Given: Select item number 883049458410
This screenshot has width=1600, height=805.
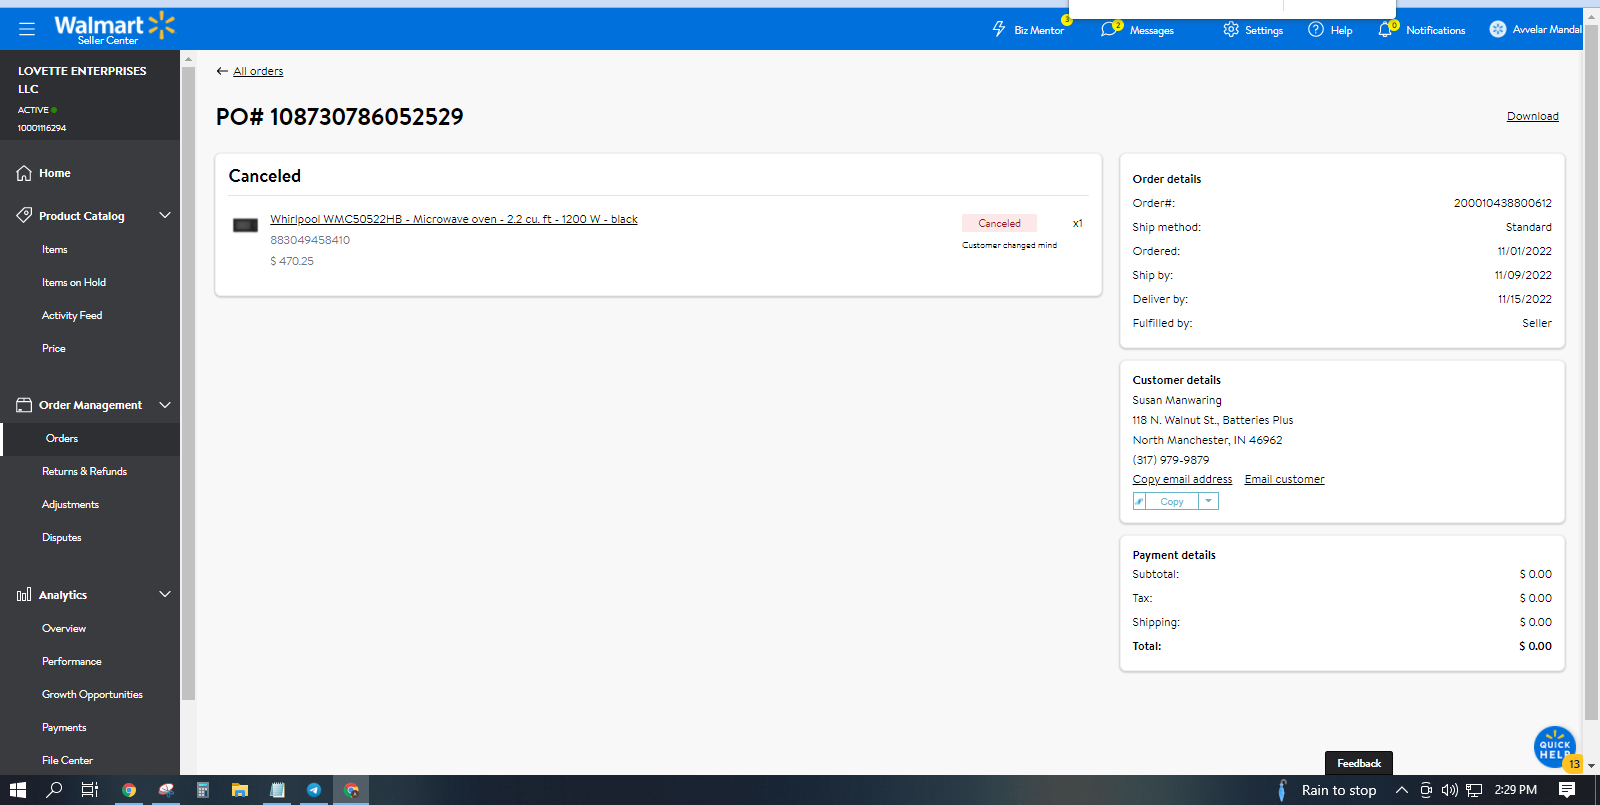Looking at the screenshot, I should (x=310, y=240).
